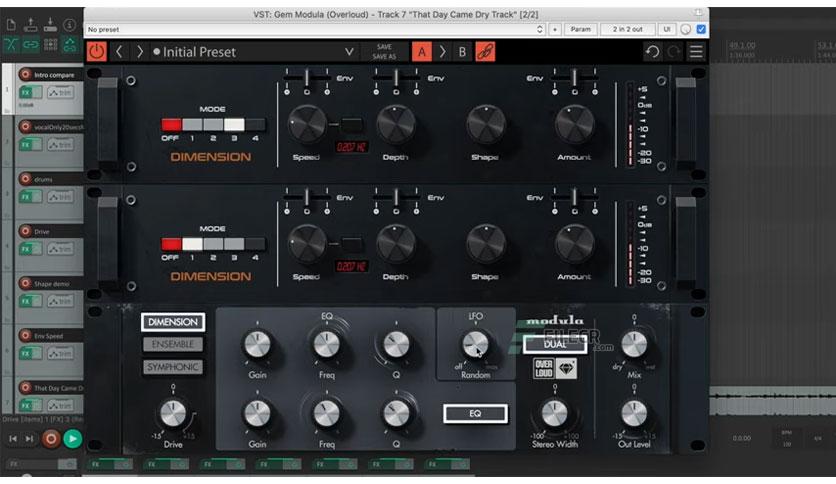
Task: Click the LFO Random knob
Action: 475,344
